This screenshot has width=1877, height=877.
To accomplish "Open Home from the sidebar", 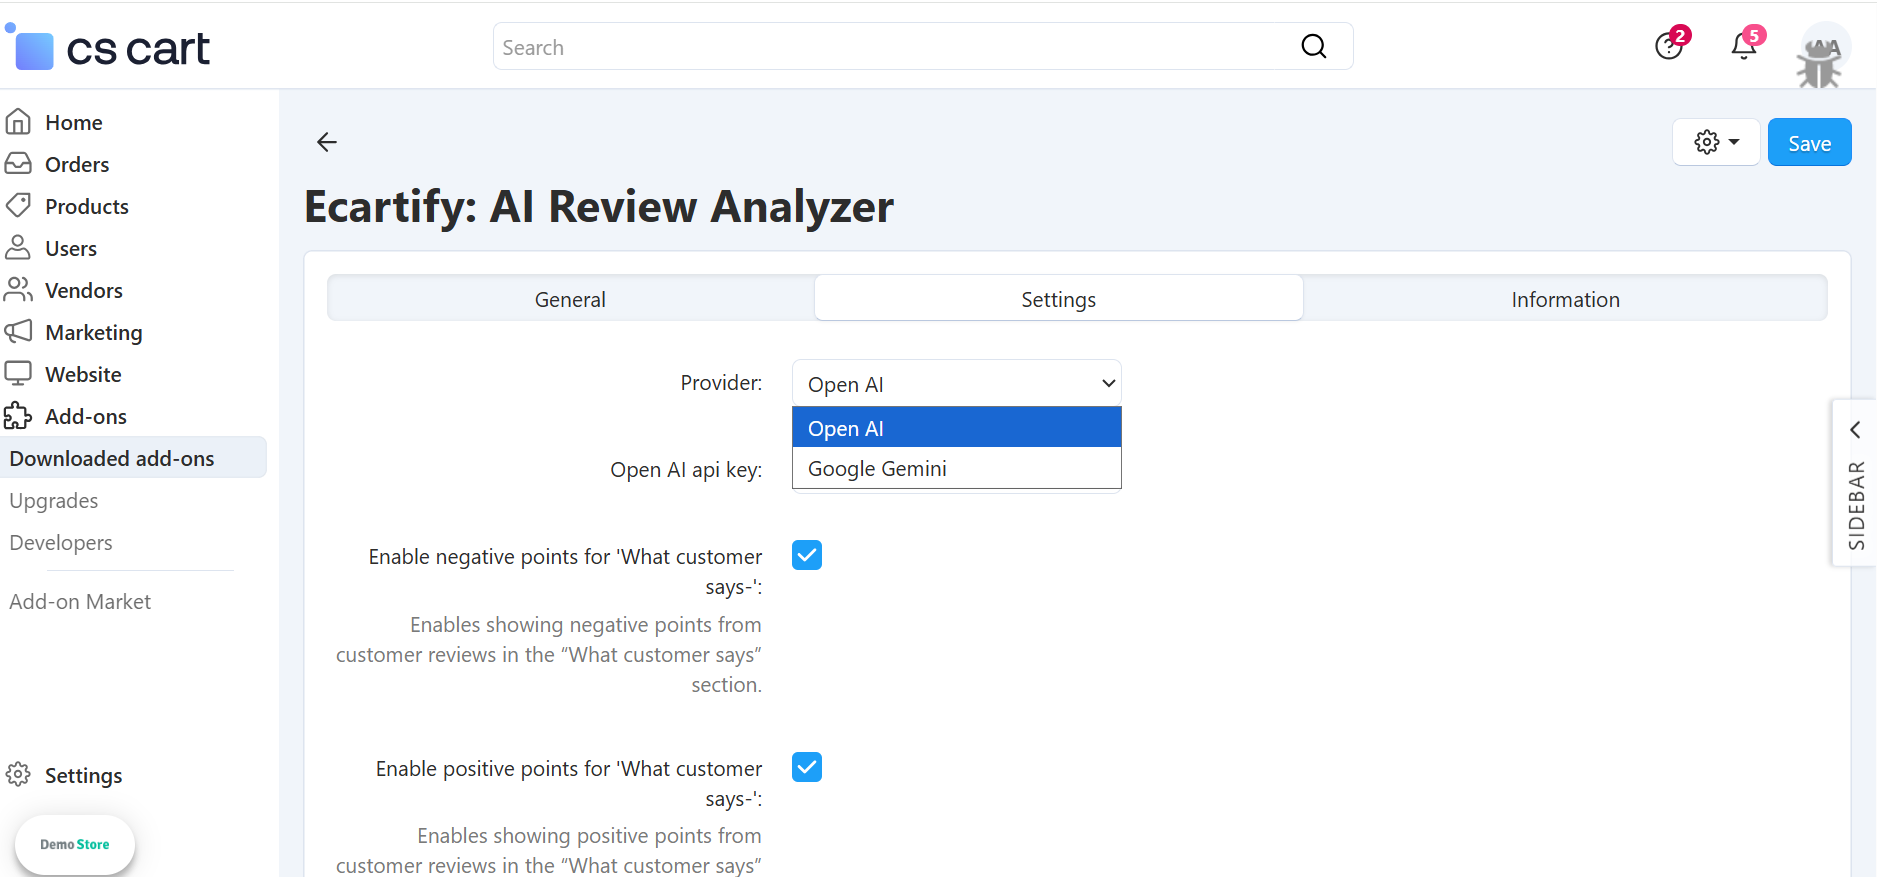I will point(73,123).
